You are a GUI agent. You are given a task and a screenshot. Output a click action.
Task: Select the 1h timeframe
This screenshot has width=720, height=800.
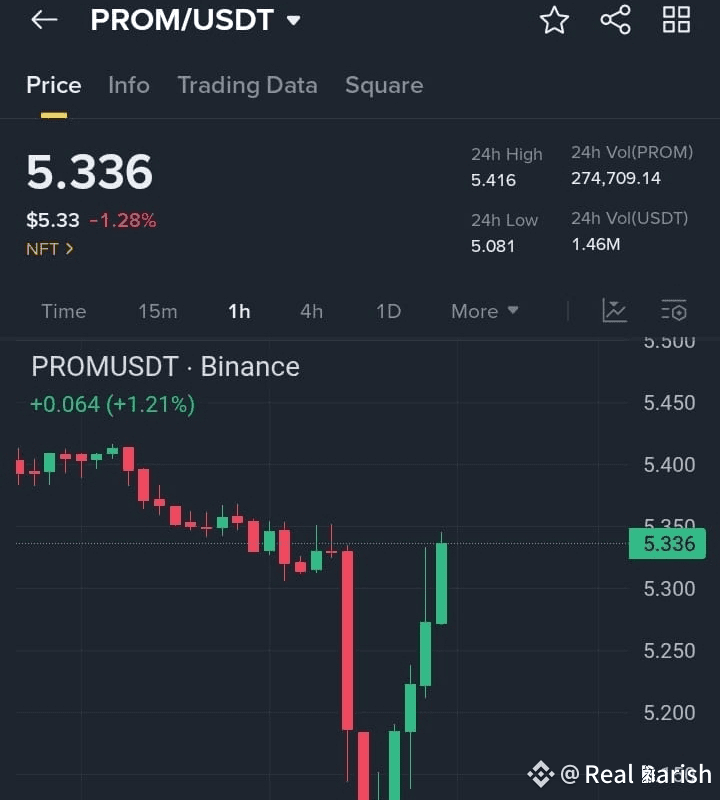point(239,311)
